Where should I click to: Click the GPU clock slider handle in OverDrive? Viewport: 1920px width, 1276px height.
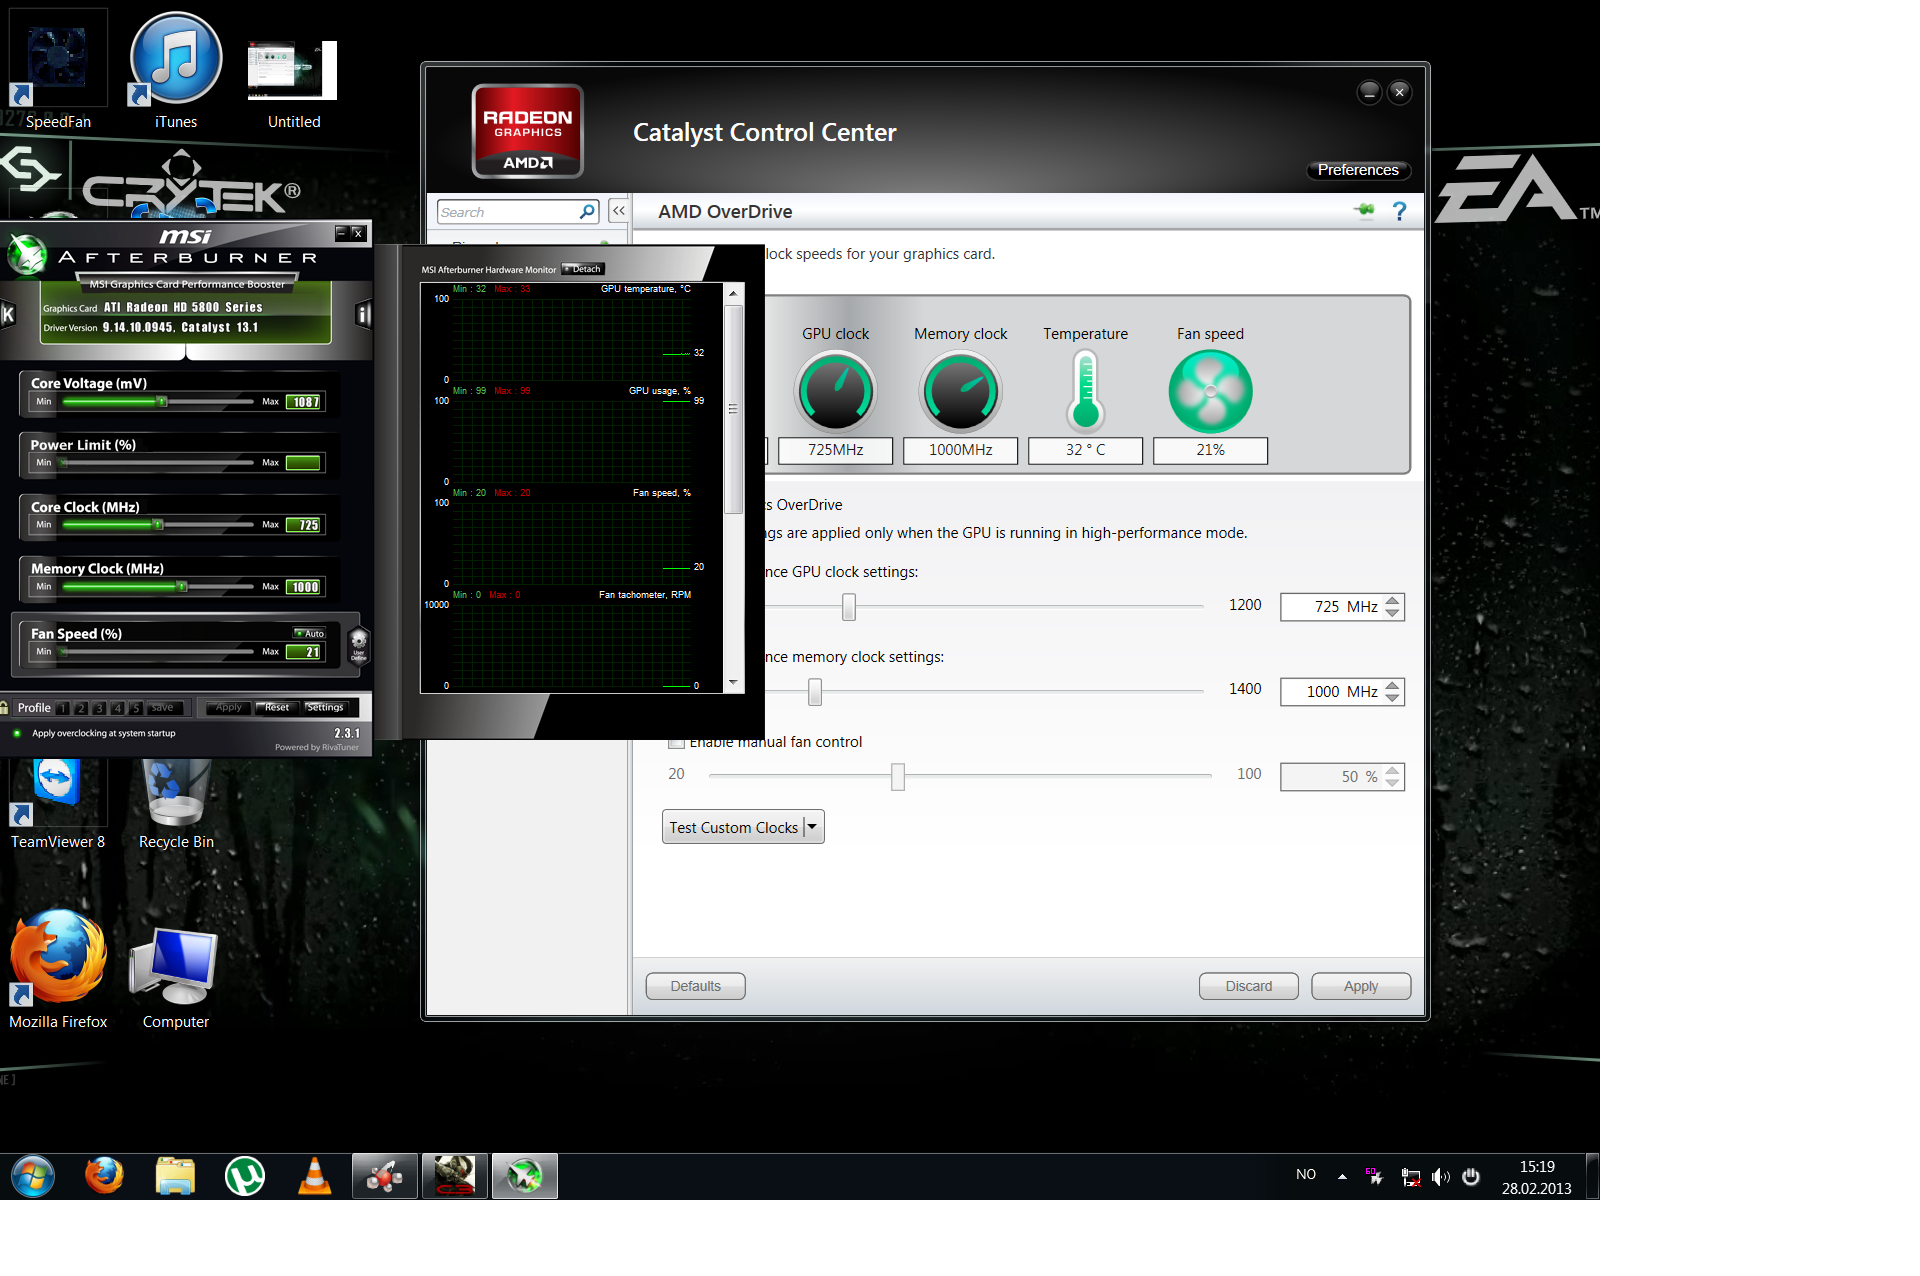click(849, 606)
